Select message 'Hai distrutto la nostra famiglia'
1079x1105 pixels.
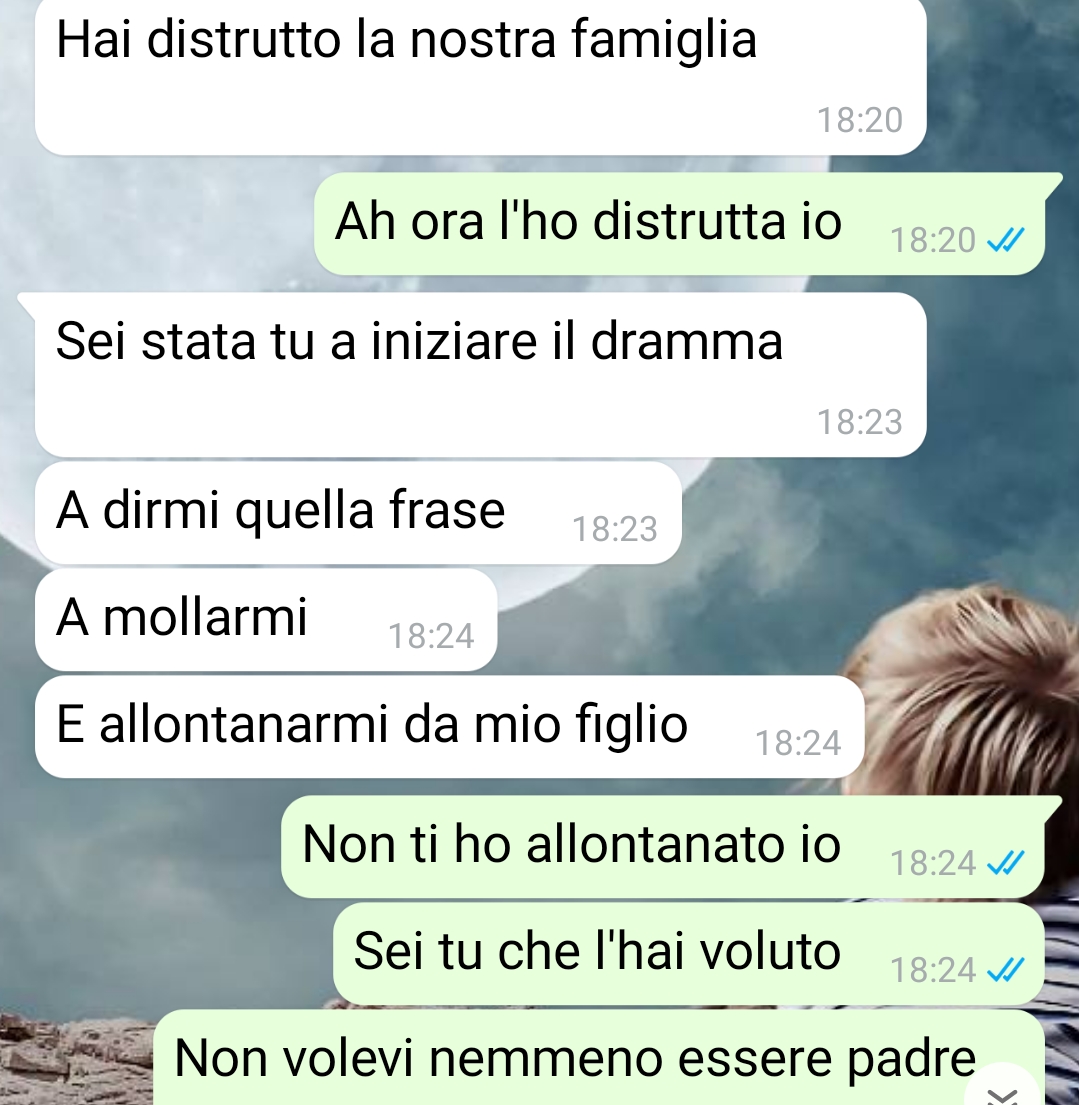pos(481,75)
